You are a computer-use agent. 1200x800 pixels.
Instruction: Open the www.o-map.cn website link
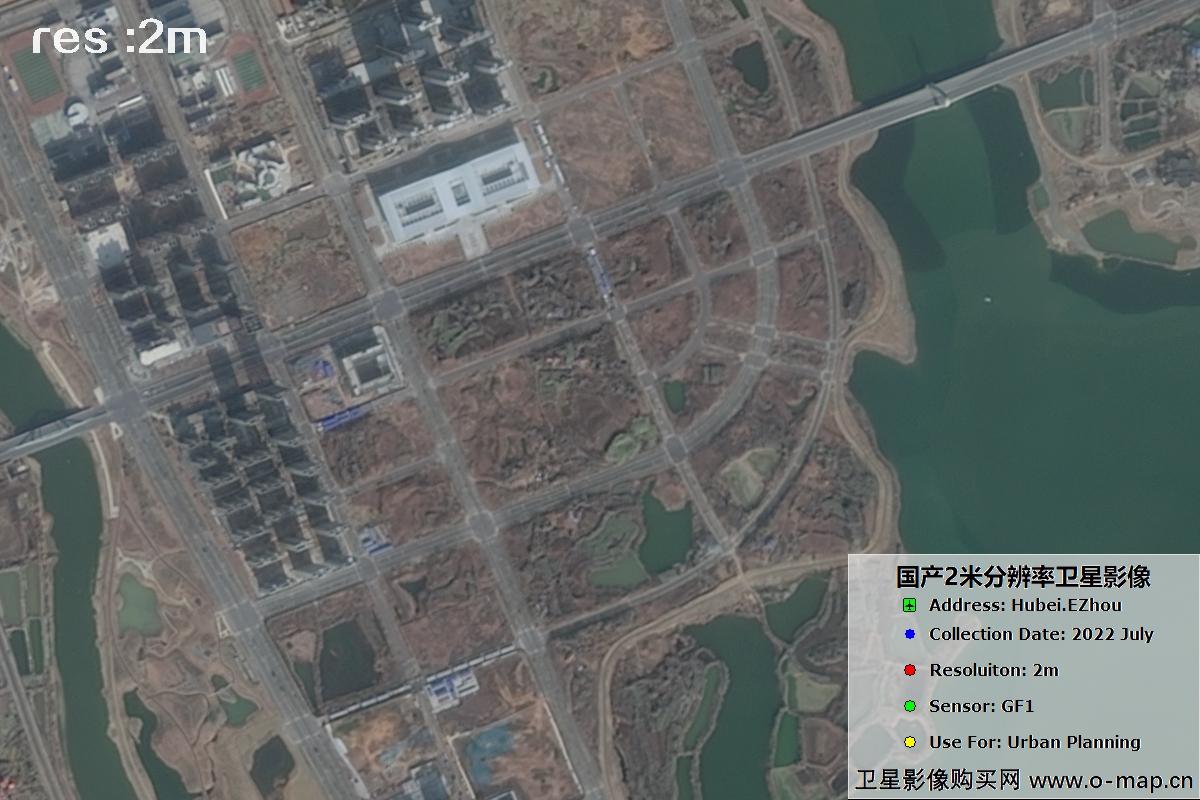pos(1110,779)
